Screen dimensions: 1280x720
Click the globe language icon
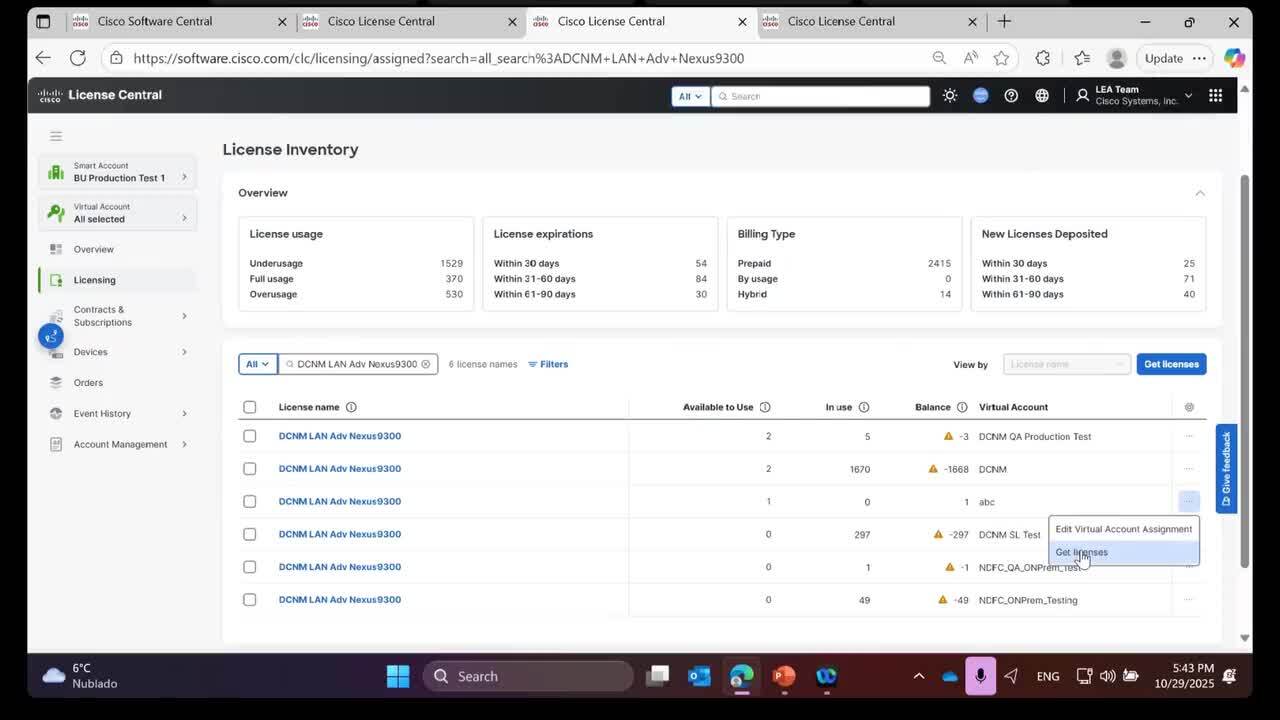[x=1042, y=96]
